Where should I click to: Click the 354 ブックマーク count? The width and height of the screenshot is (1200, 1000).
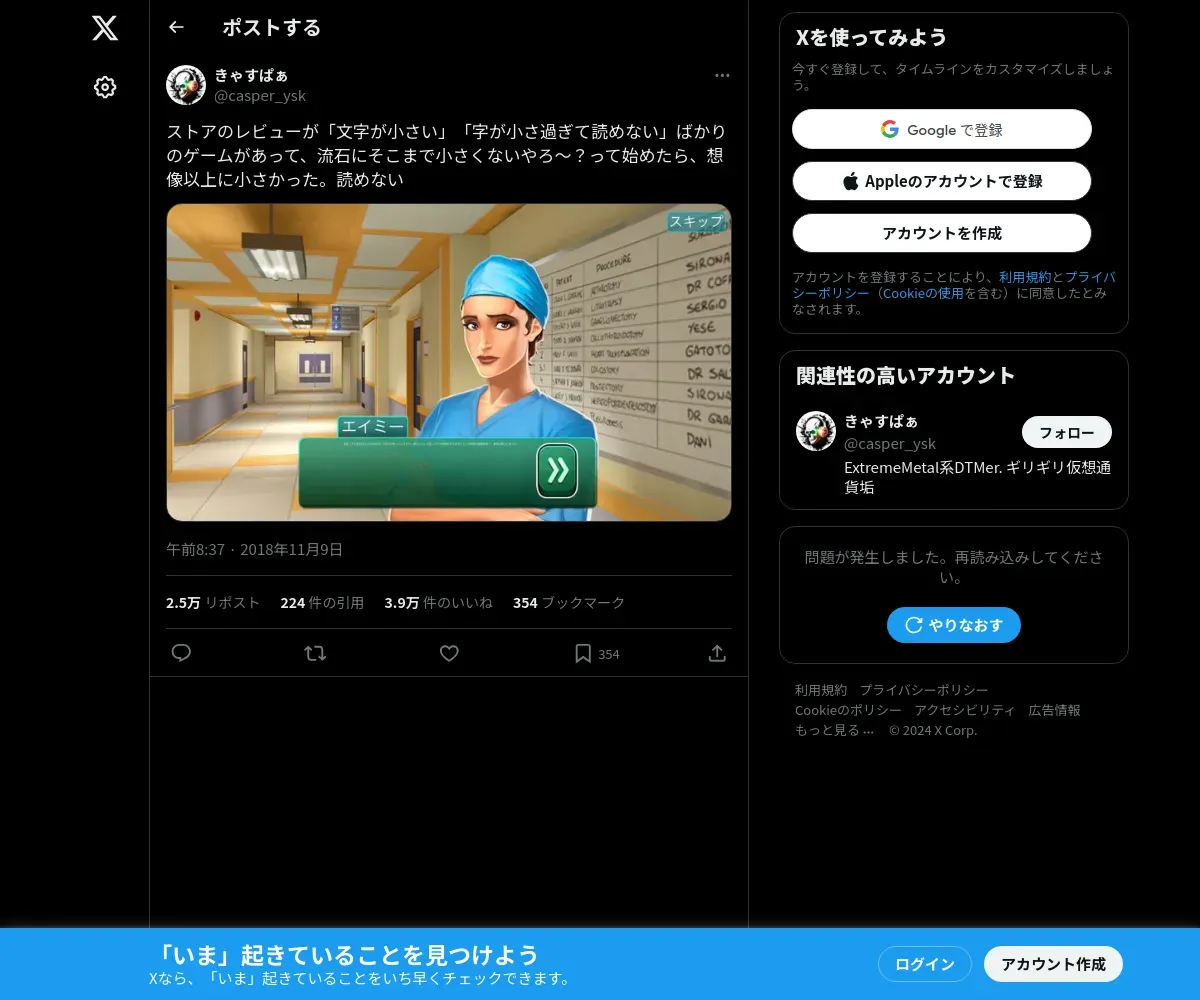(569, 603)
